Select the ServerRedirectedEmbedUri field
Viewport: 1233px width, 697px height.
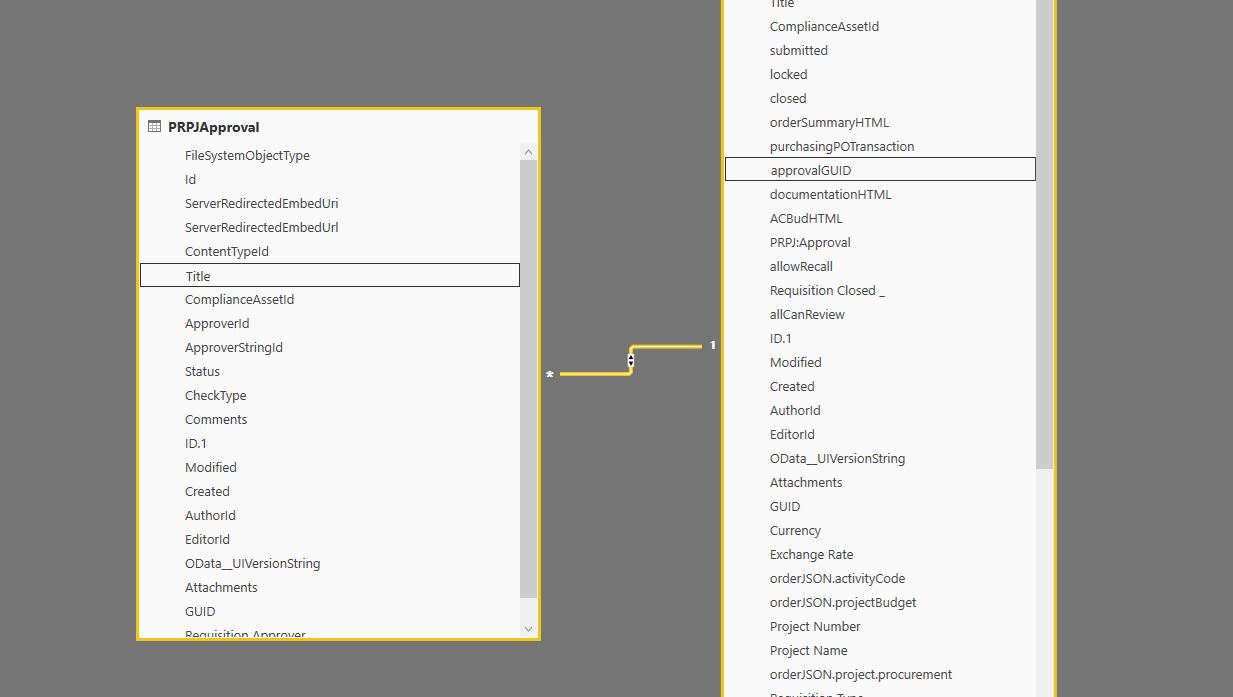pyautogui.click(x=261, y=203)
